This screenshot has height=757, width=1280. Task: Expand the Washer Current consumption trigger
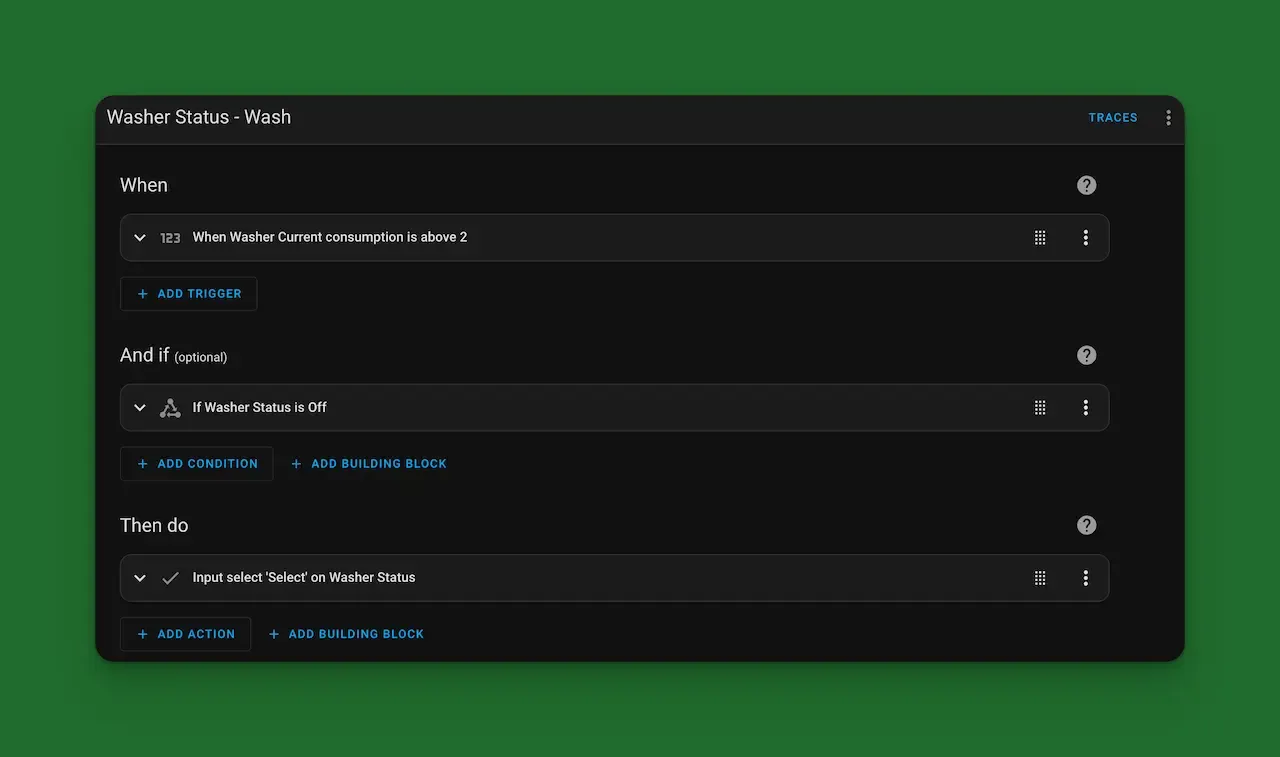(140, 237)
